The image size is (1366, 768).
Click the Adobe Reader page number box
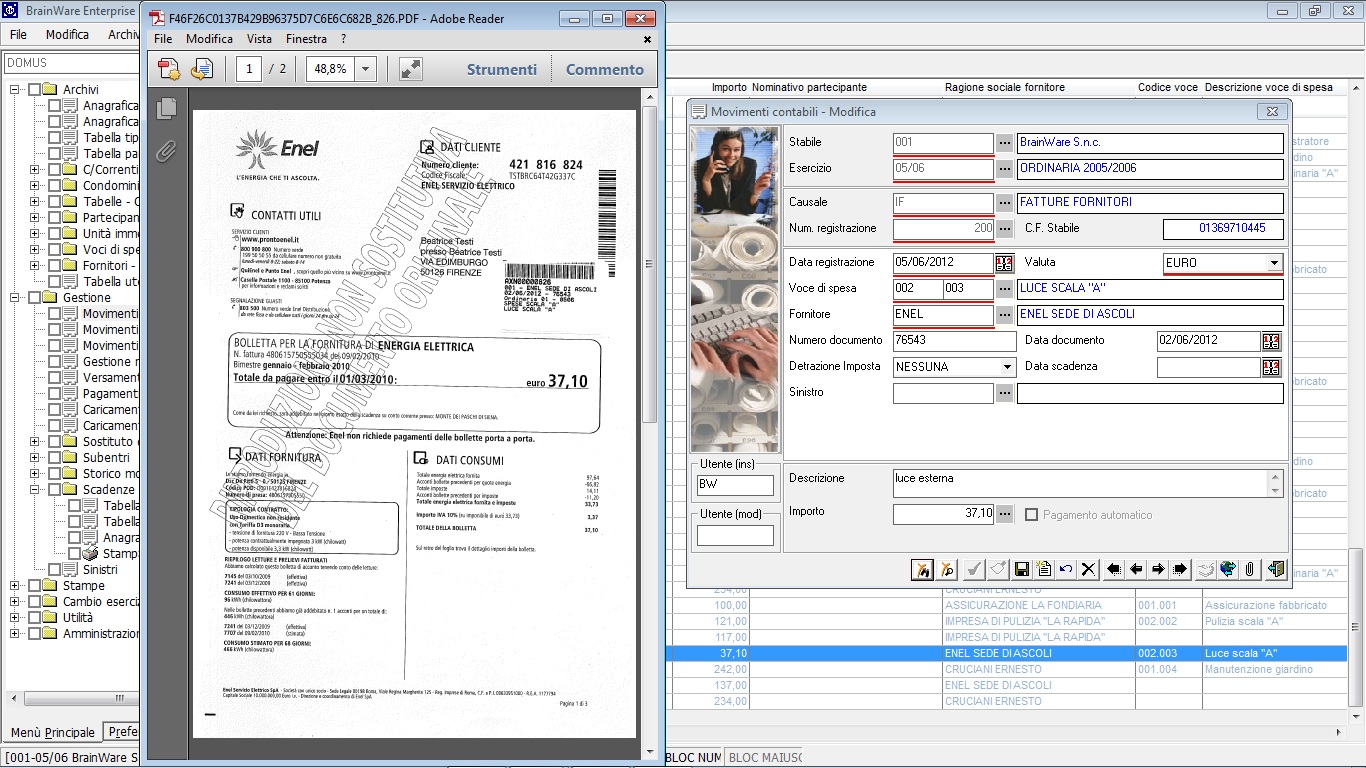click(x=249, y=69)
